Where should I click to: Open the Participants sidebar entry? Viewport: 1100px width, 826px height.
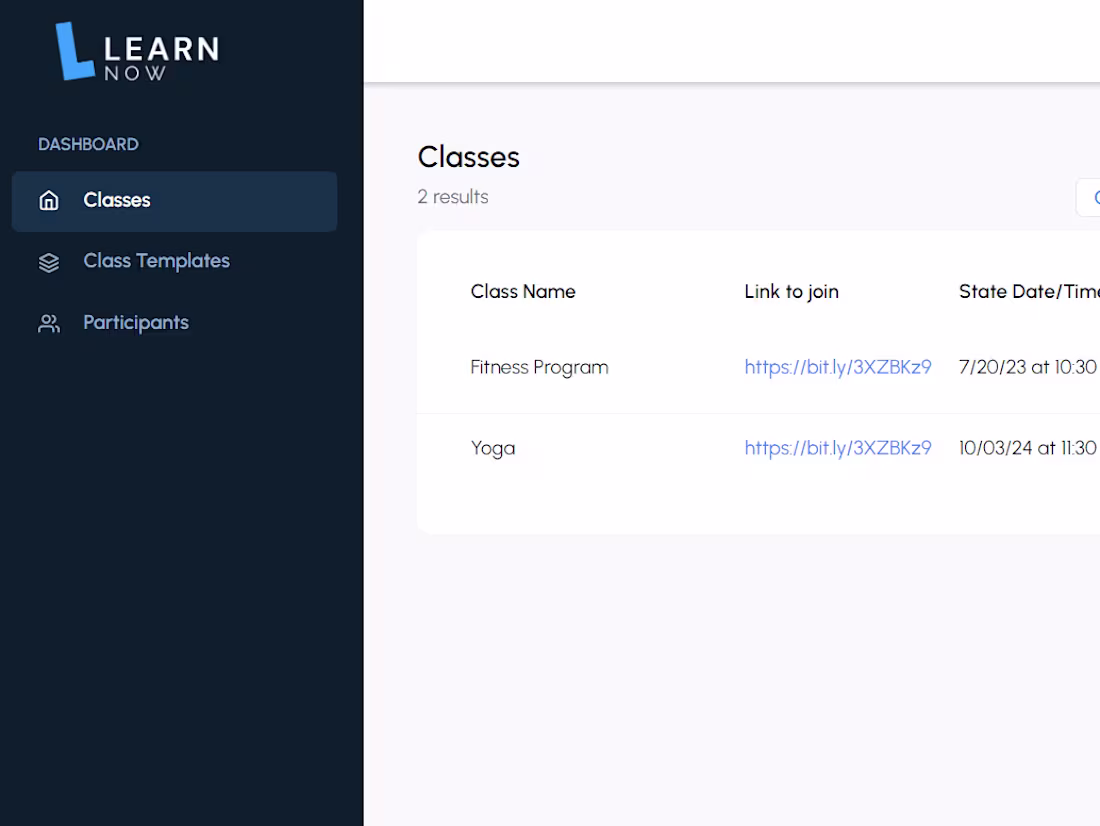136,322
